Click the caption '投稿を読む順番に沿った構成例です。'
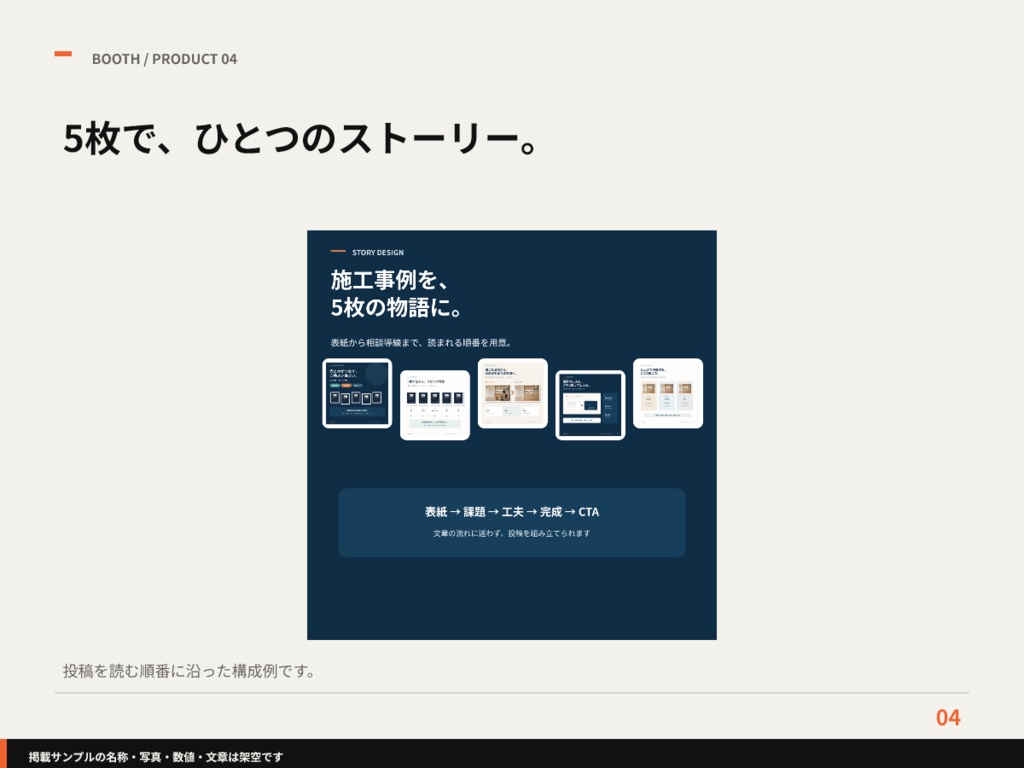 [189, 671]
